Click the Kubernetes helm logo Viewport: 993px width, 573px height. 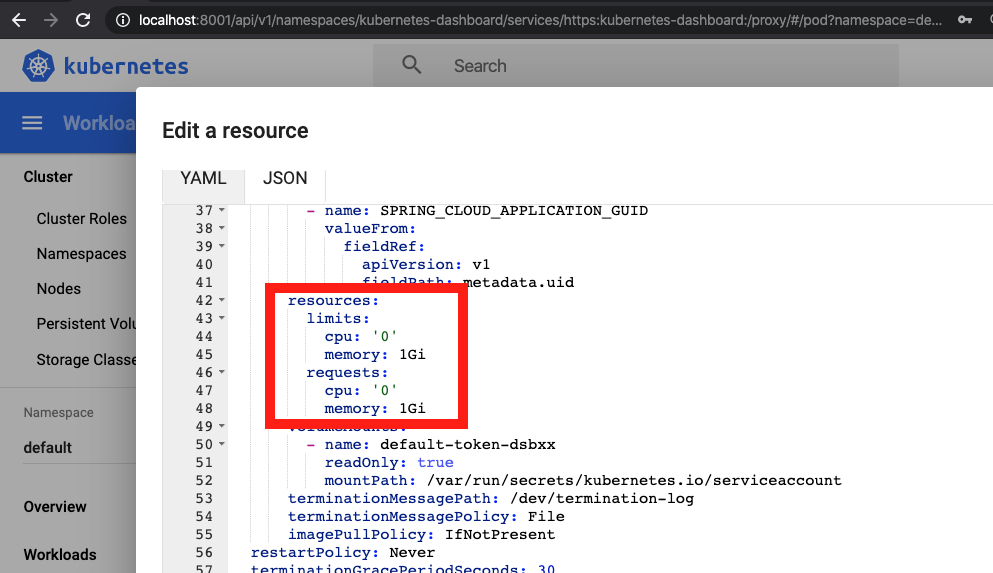click(38, 66)
